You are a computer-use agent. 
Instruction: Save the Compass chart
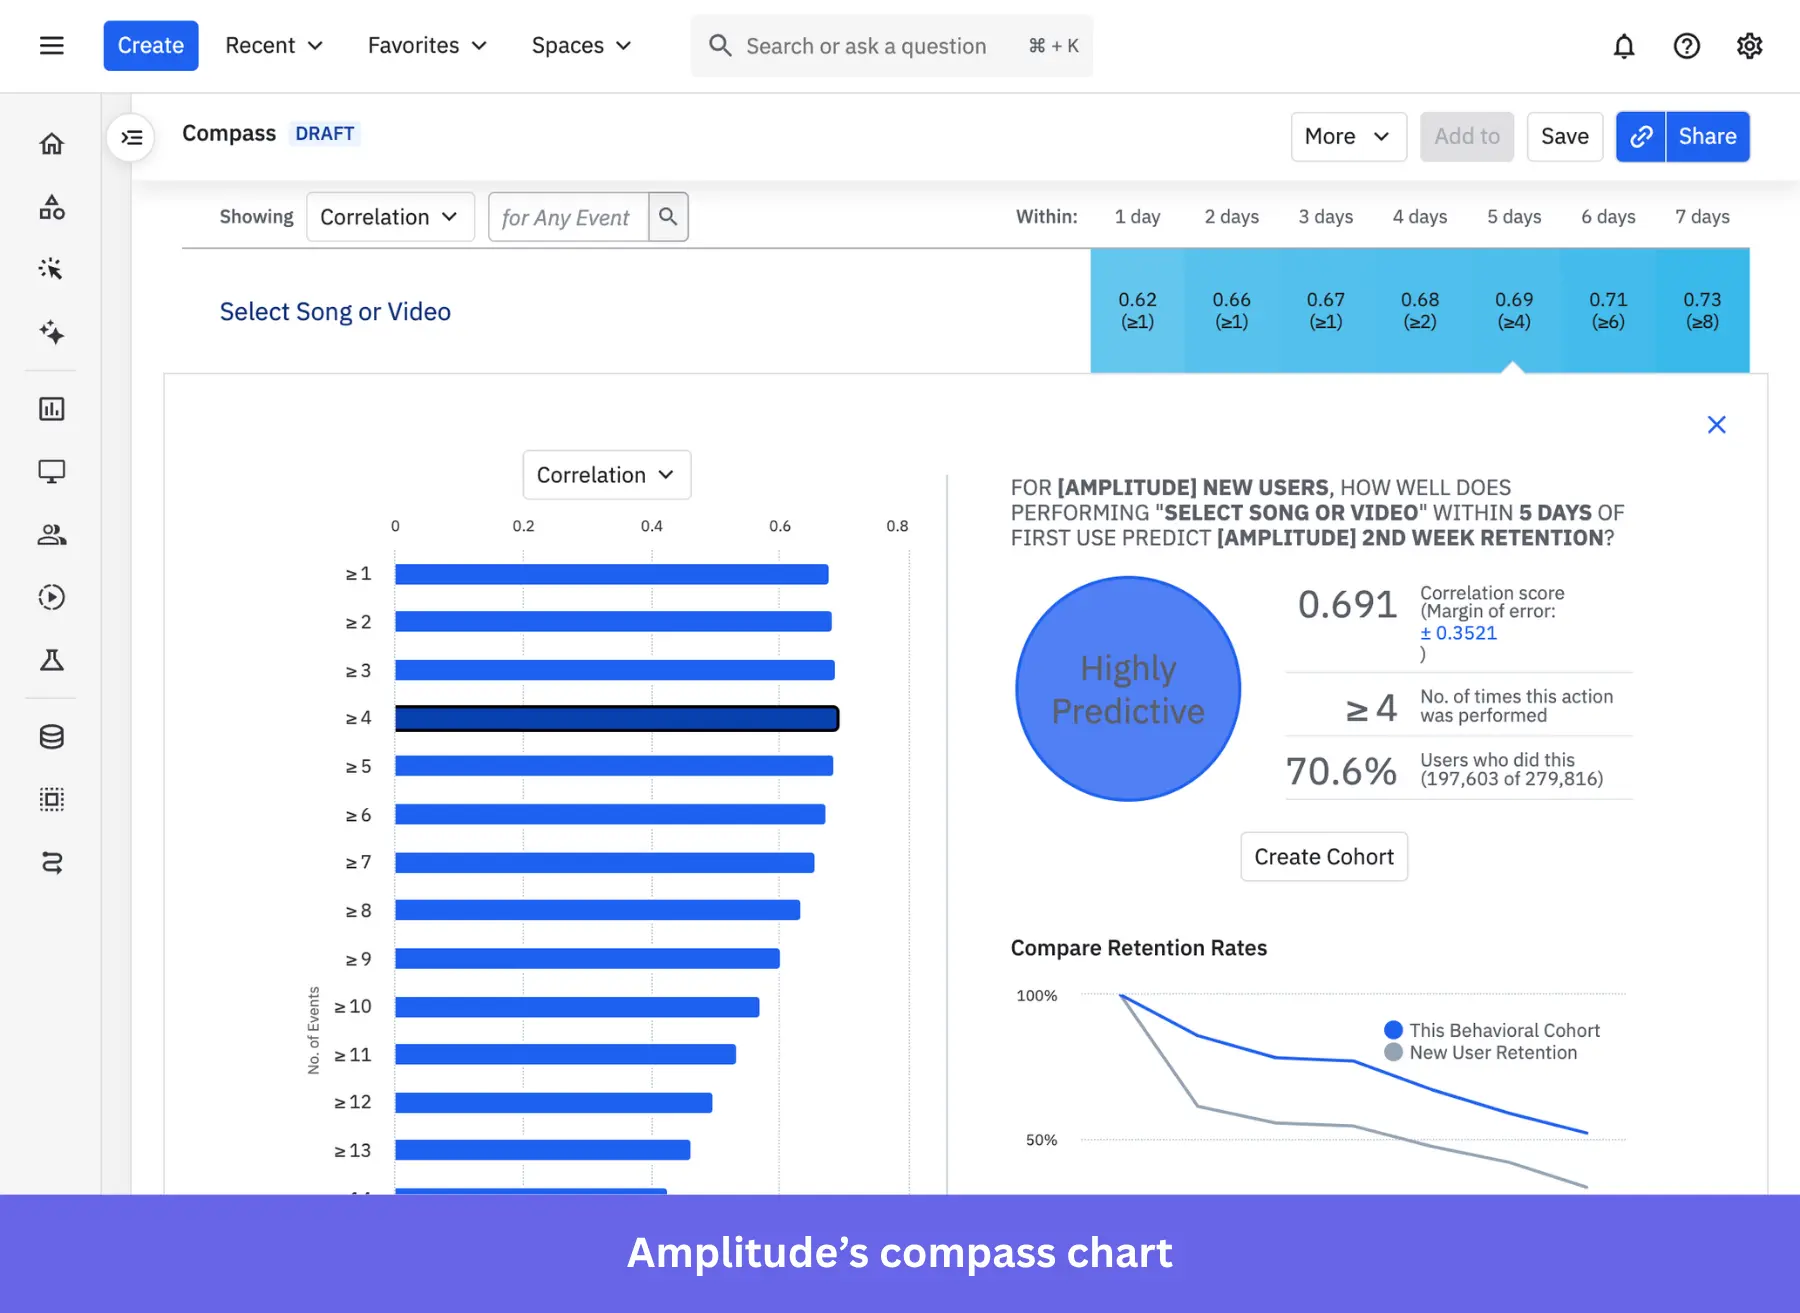tap(1564, 137)
